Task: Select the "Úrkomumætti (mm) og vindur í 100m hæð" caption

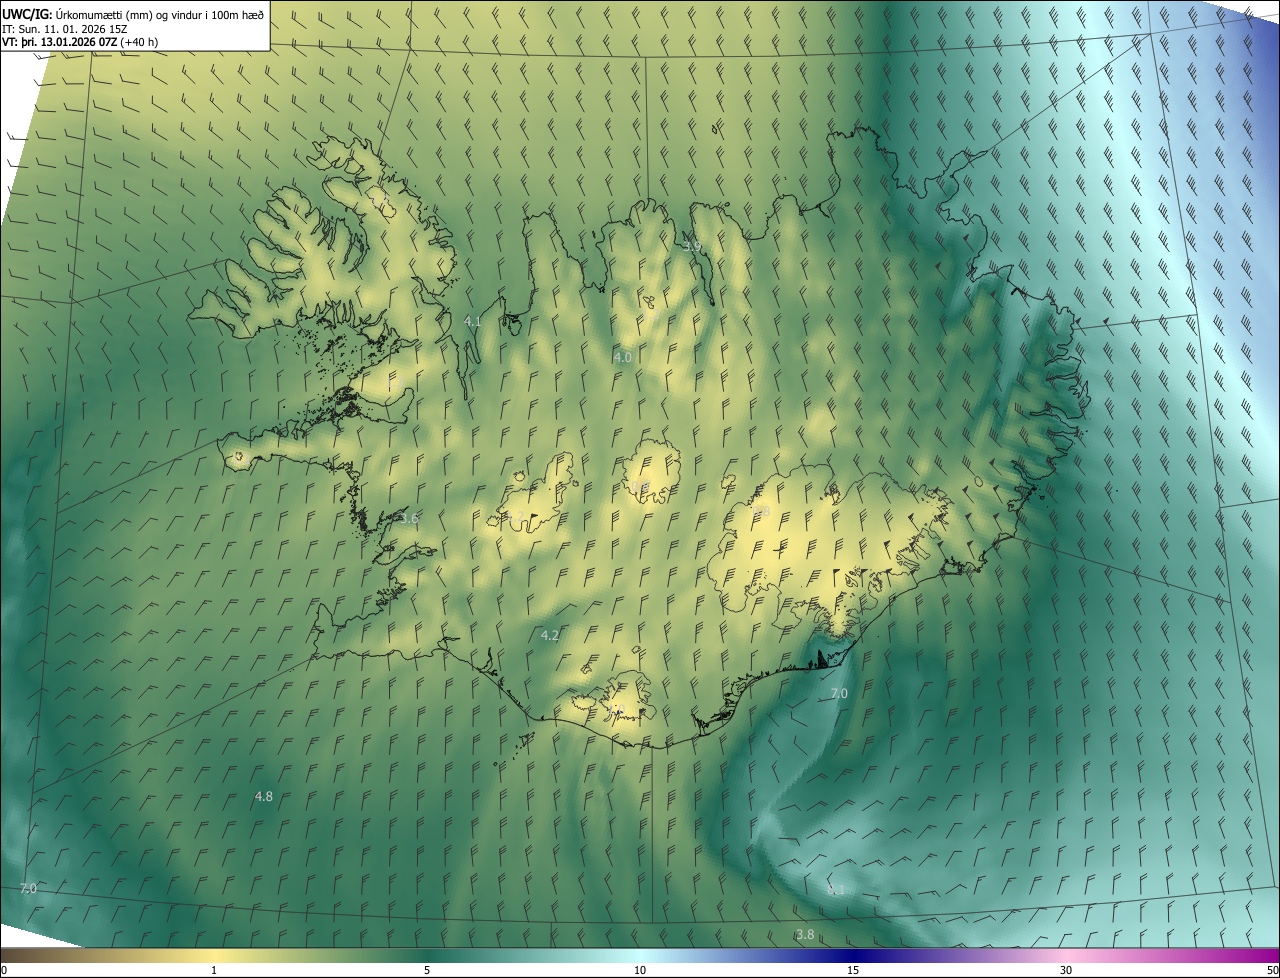Action: [161, 14]
